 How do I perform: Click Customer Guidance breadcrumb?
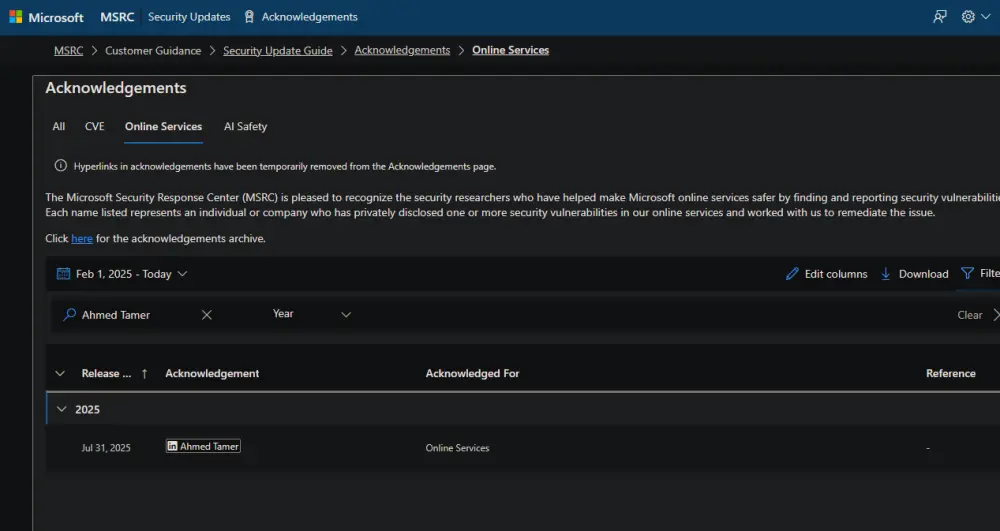click(153, 50)
